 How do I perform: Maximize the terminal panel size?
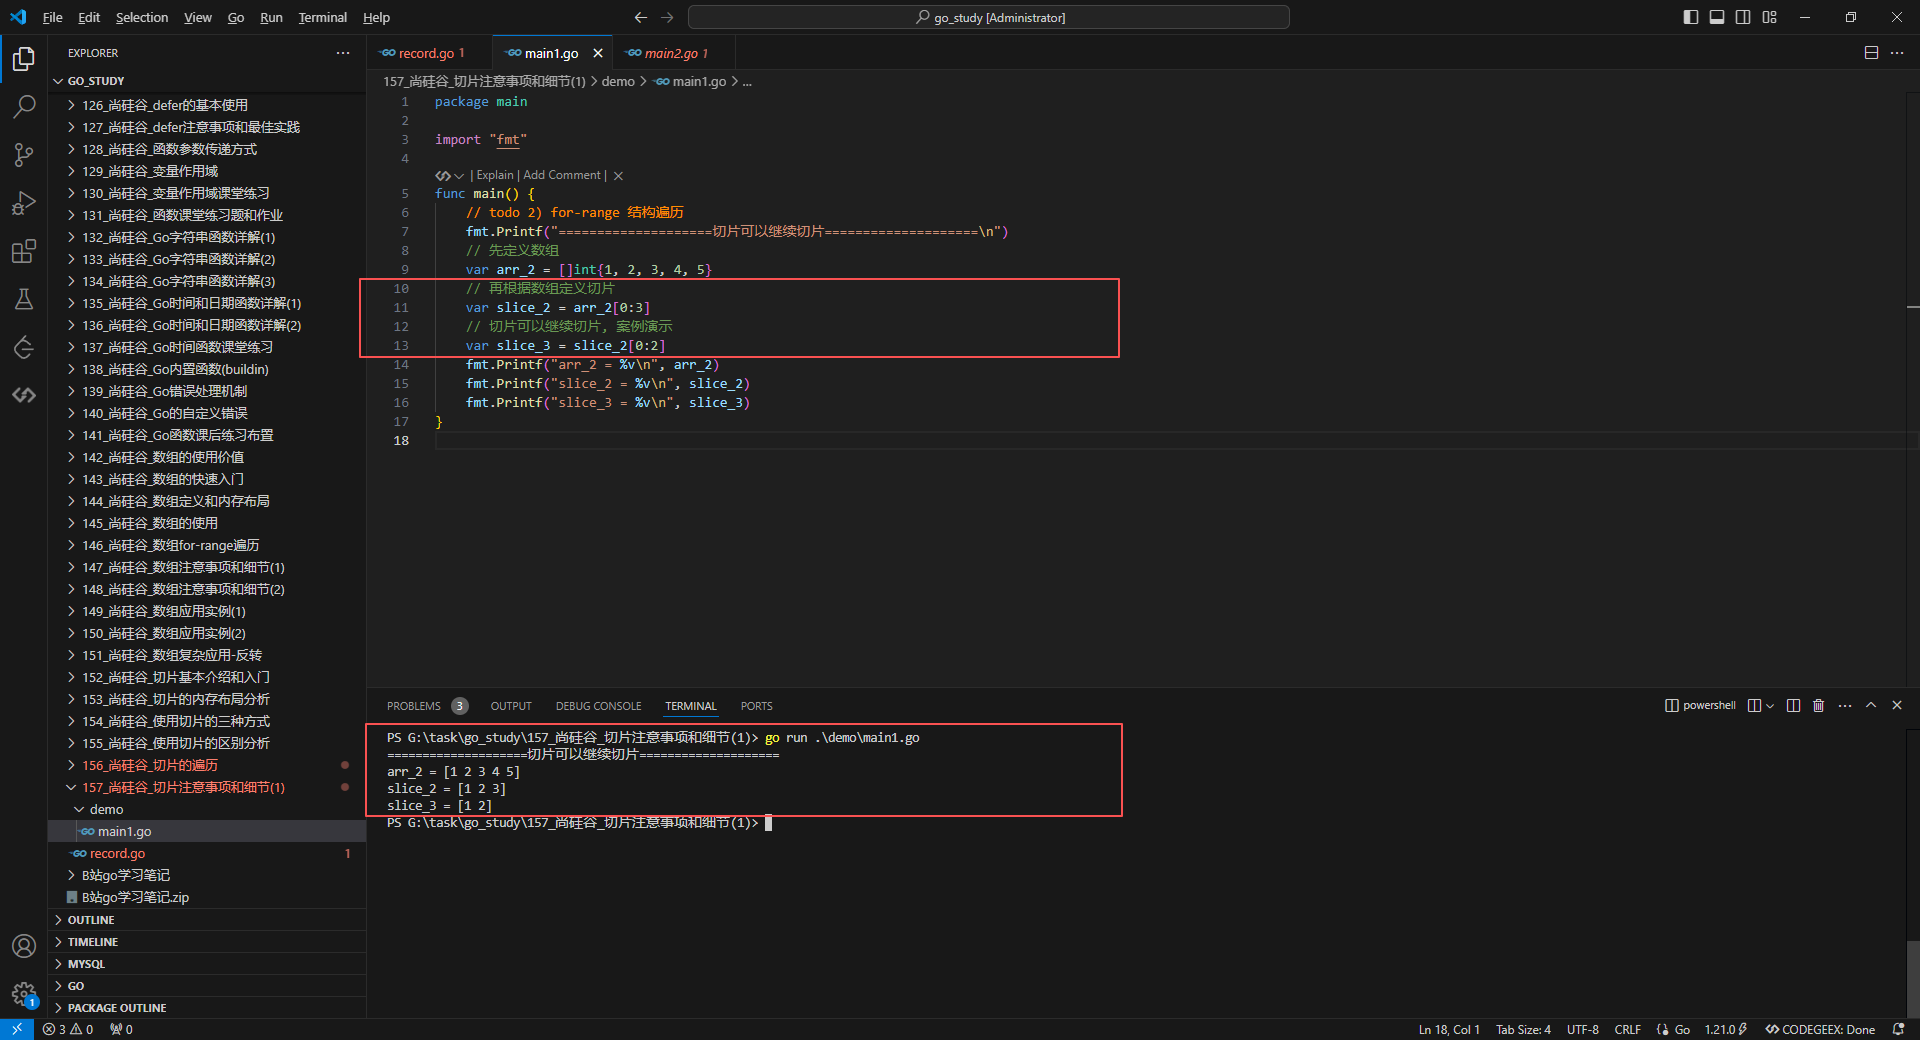coord(1871,706)
